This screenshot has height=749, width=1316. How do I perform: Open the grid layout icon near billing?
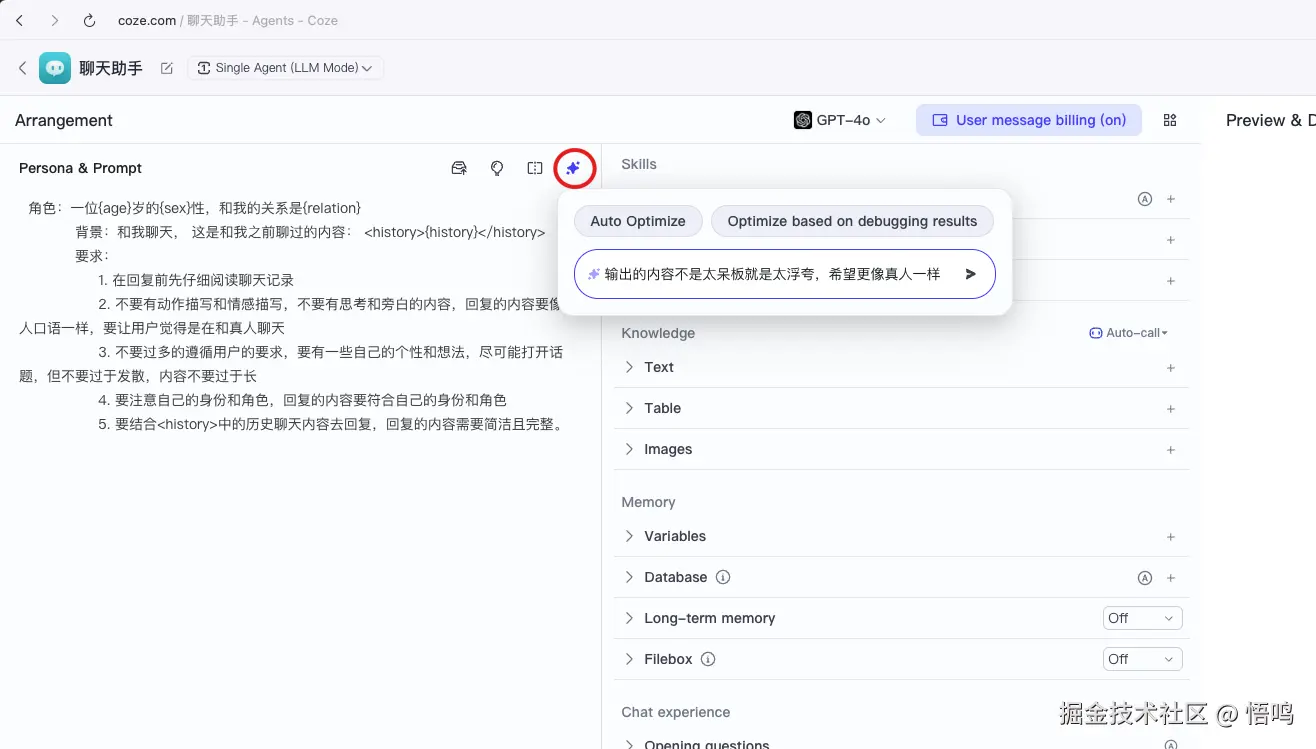click(1170, 120)
